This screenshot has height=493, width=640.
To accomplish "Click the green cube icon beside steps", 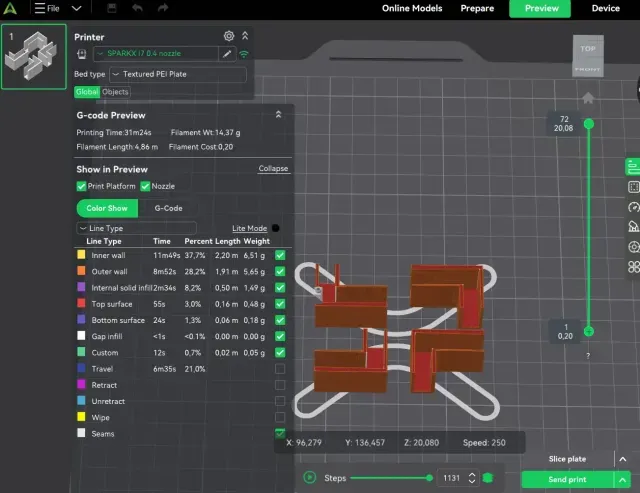I will click(x=488, y=478).
